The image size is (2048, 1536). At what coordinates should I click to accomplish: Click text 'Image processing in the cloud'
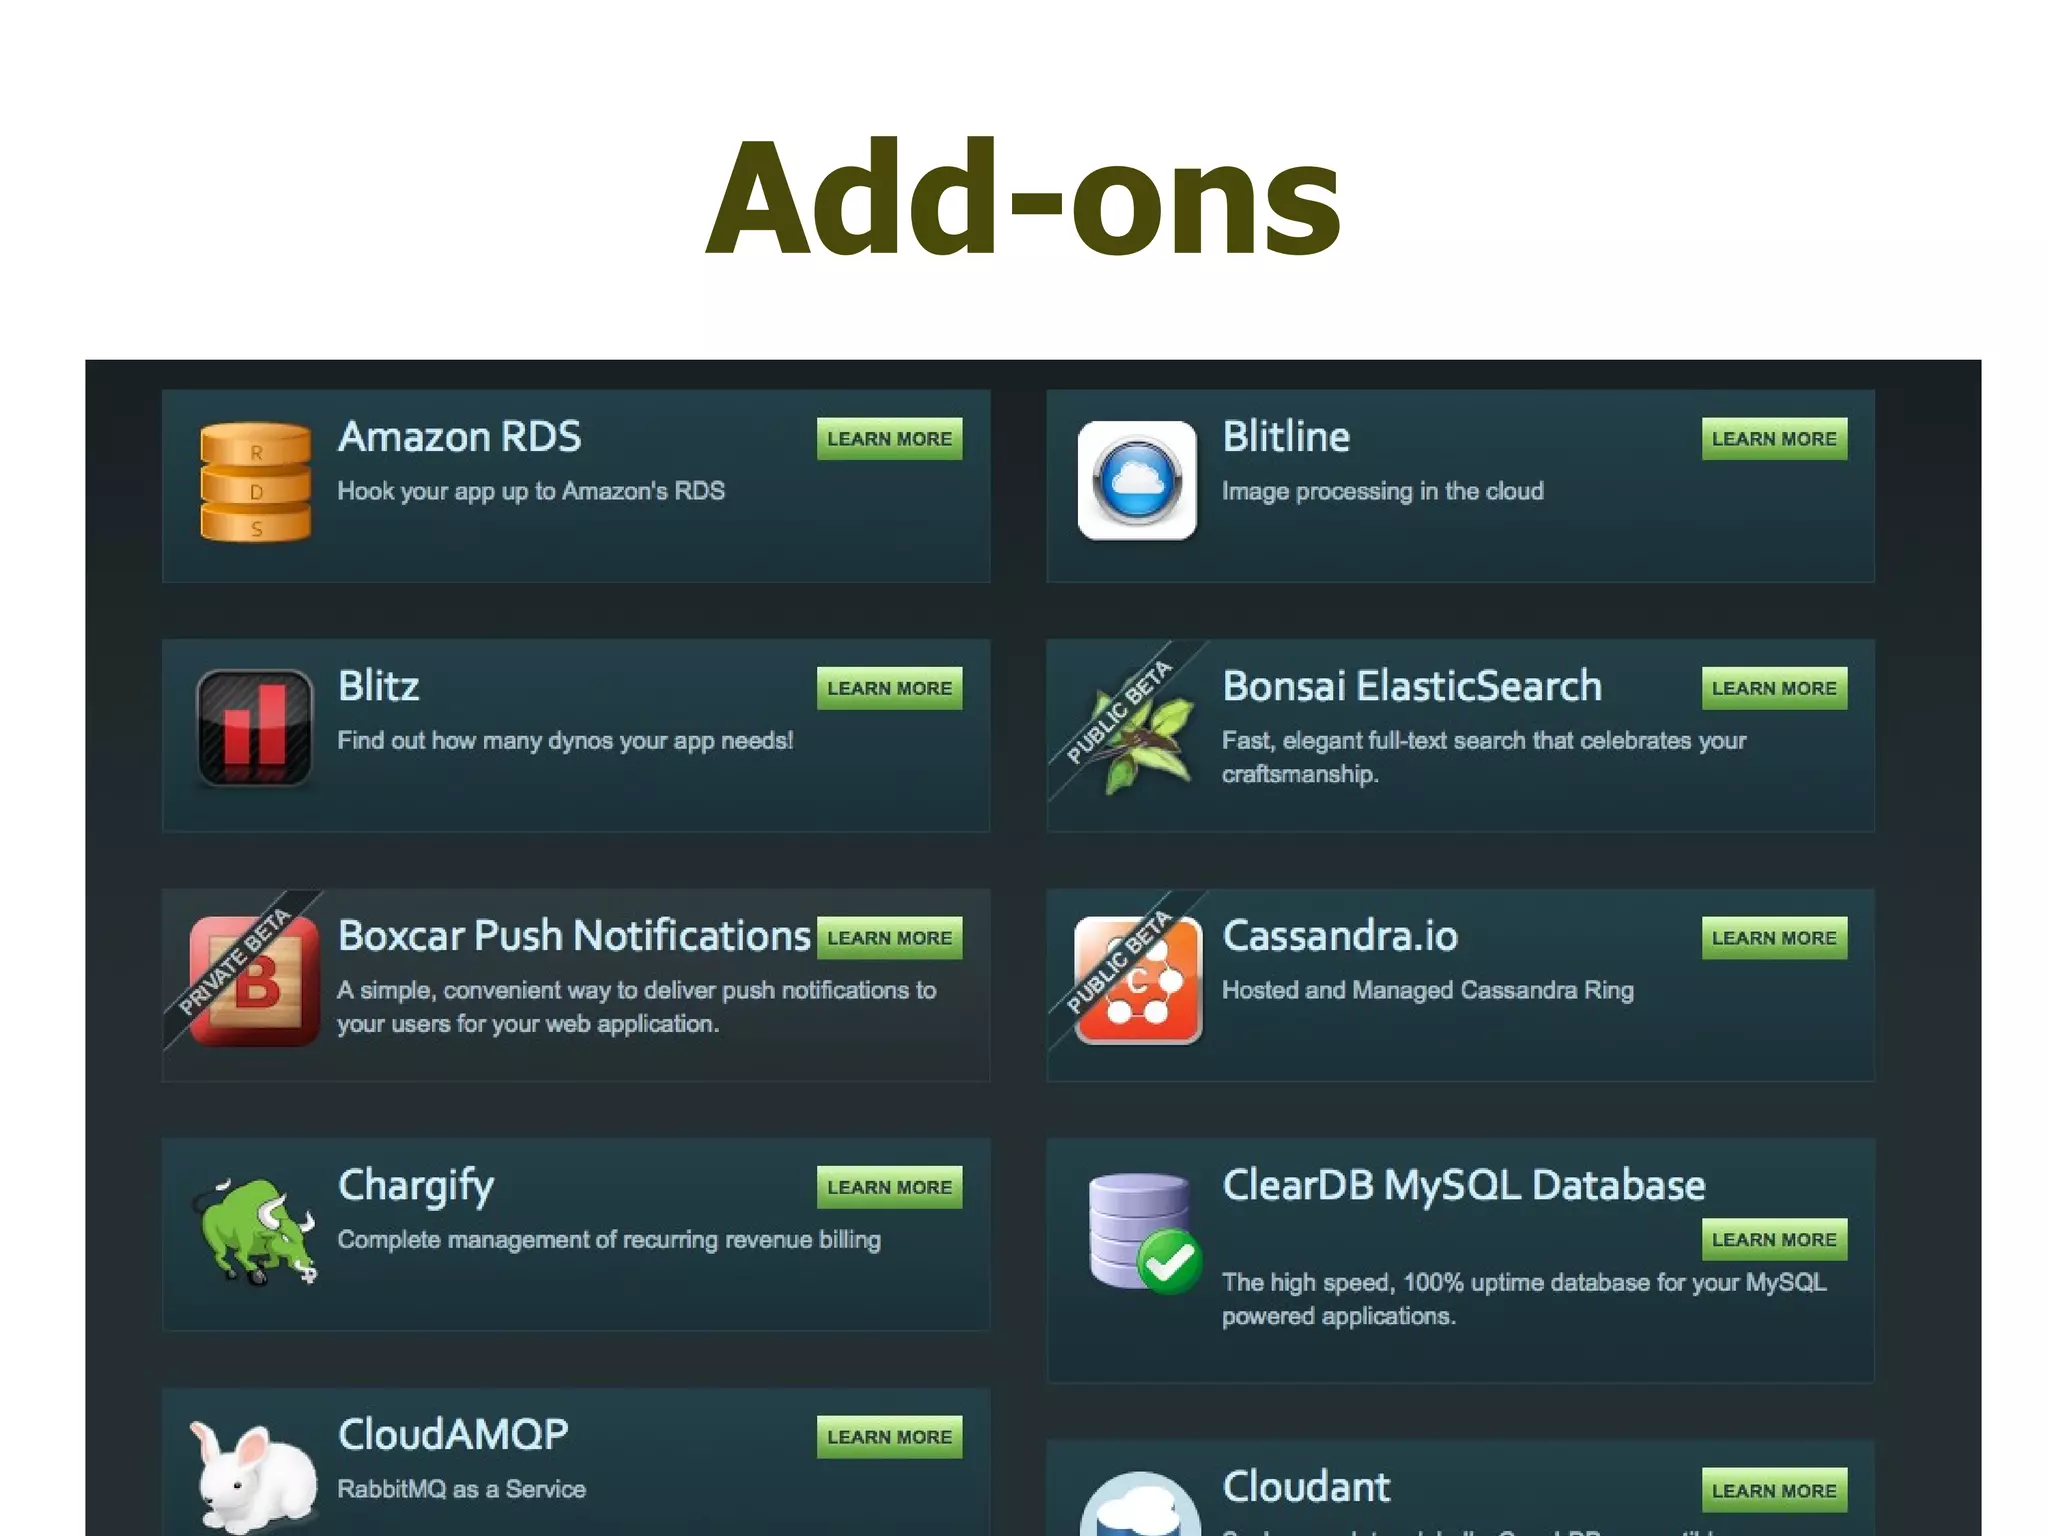(1383, 491)
